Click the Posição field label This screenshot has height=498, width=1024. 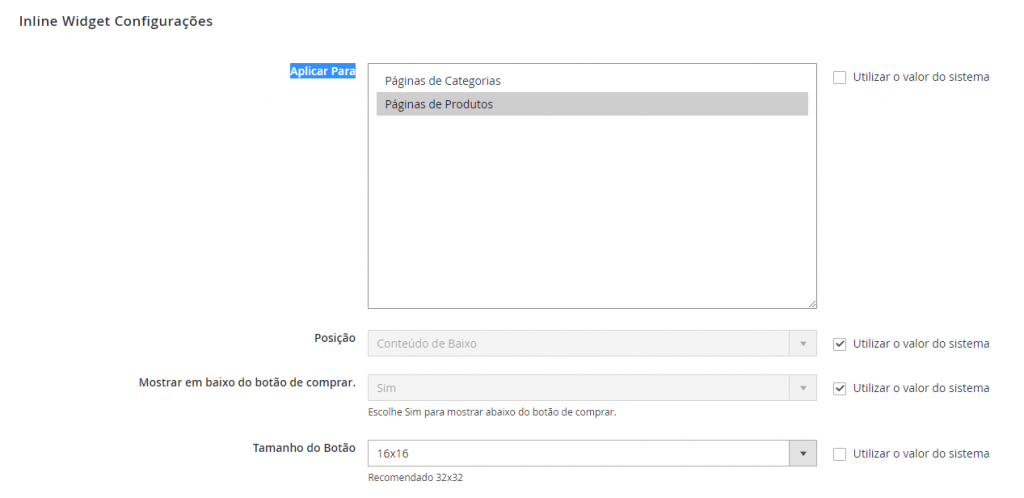335,338
